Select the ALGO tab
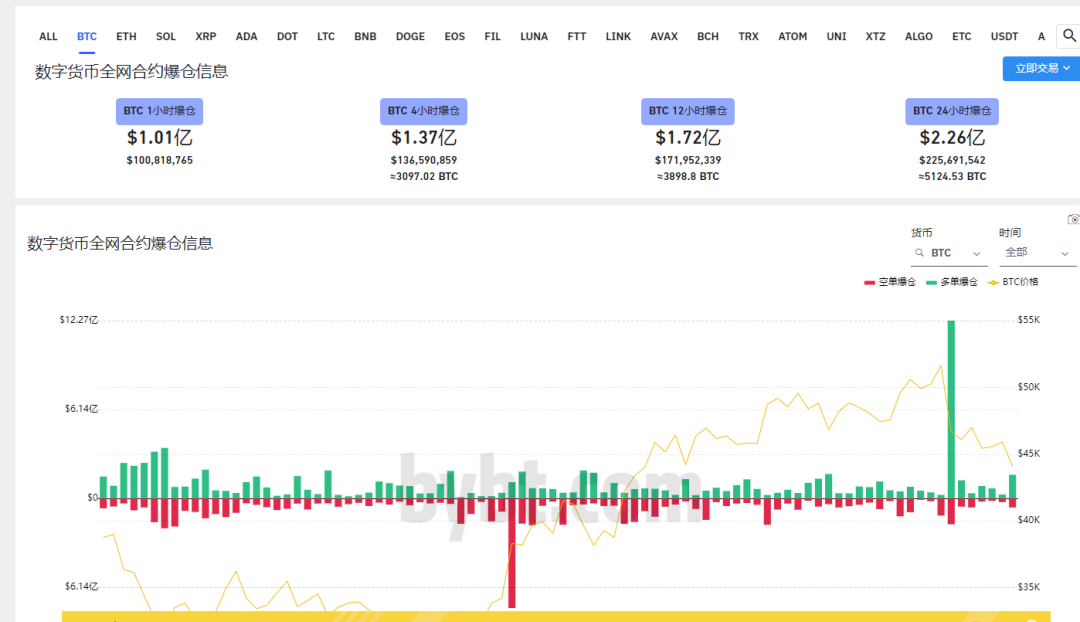 click(x=919, y=37)
